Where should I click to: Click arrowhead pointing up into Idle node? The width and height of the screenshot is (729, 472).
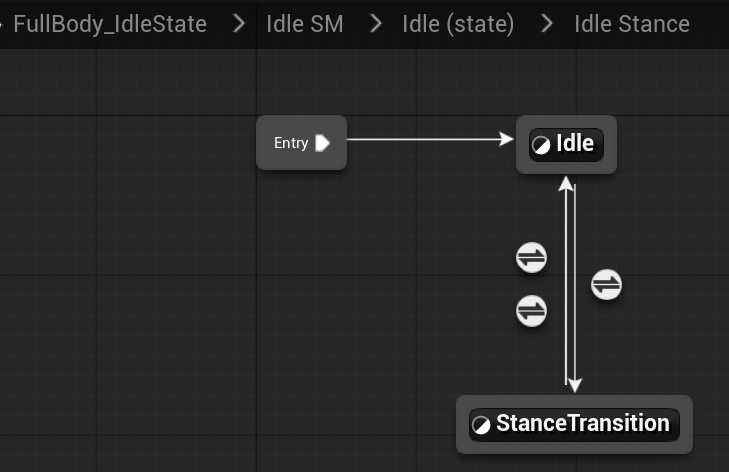566,183
